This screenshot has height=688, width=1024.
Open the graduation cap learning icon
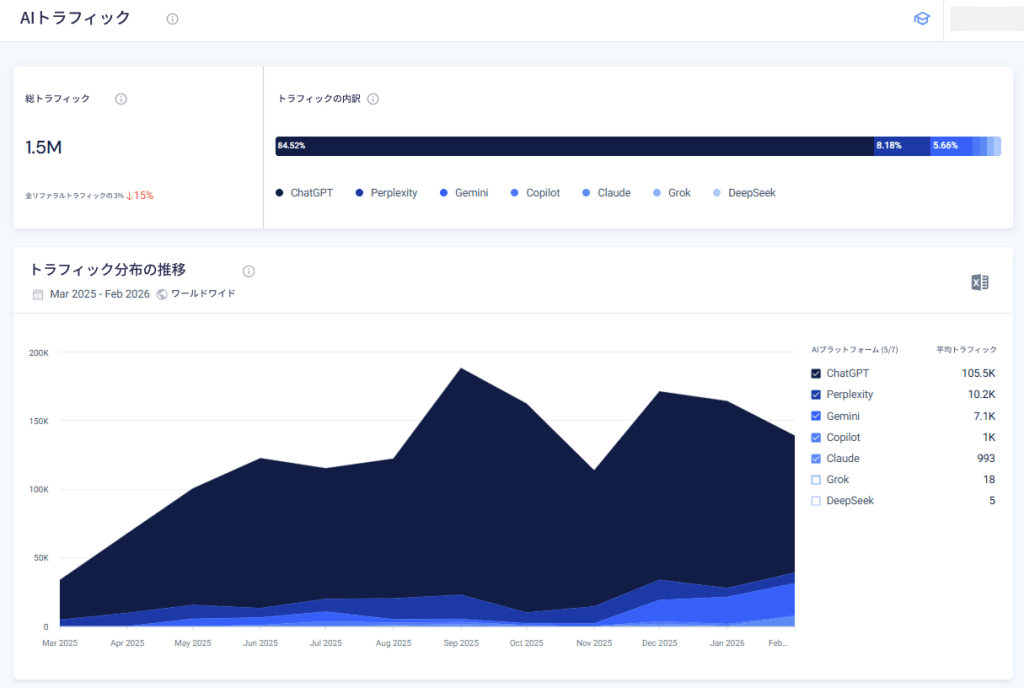click(x=921, y=18)
